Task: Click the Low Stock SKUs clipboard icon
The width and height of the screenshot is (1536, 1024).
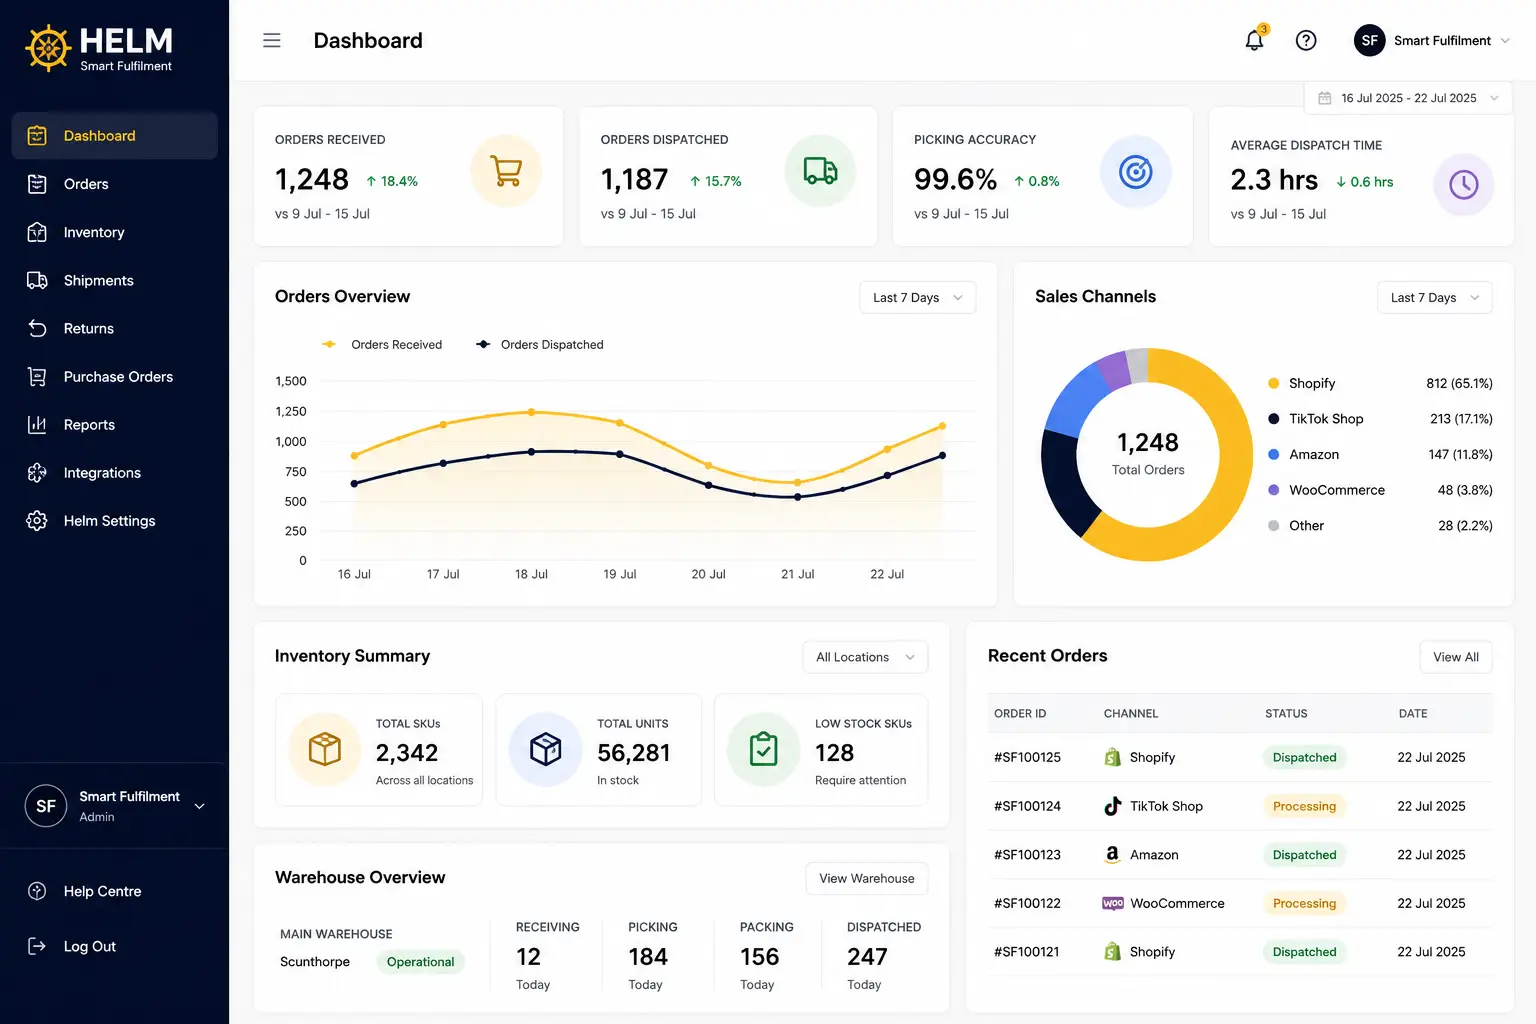Action: (764, 749)
